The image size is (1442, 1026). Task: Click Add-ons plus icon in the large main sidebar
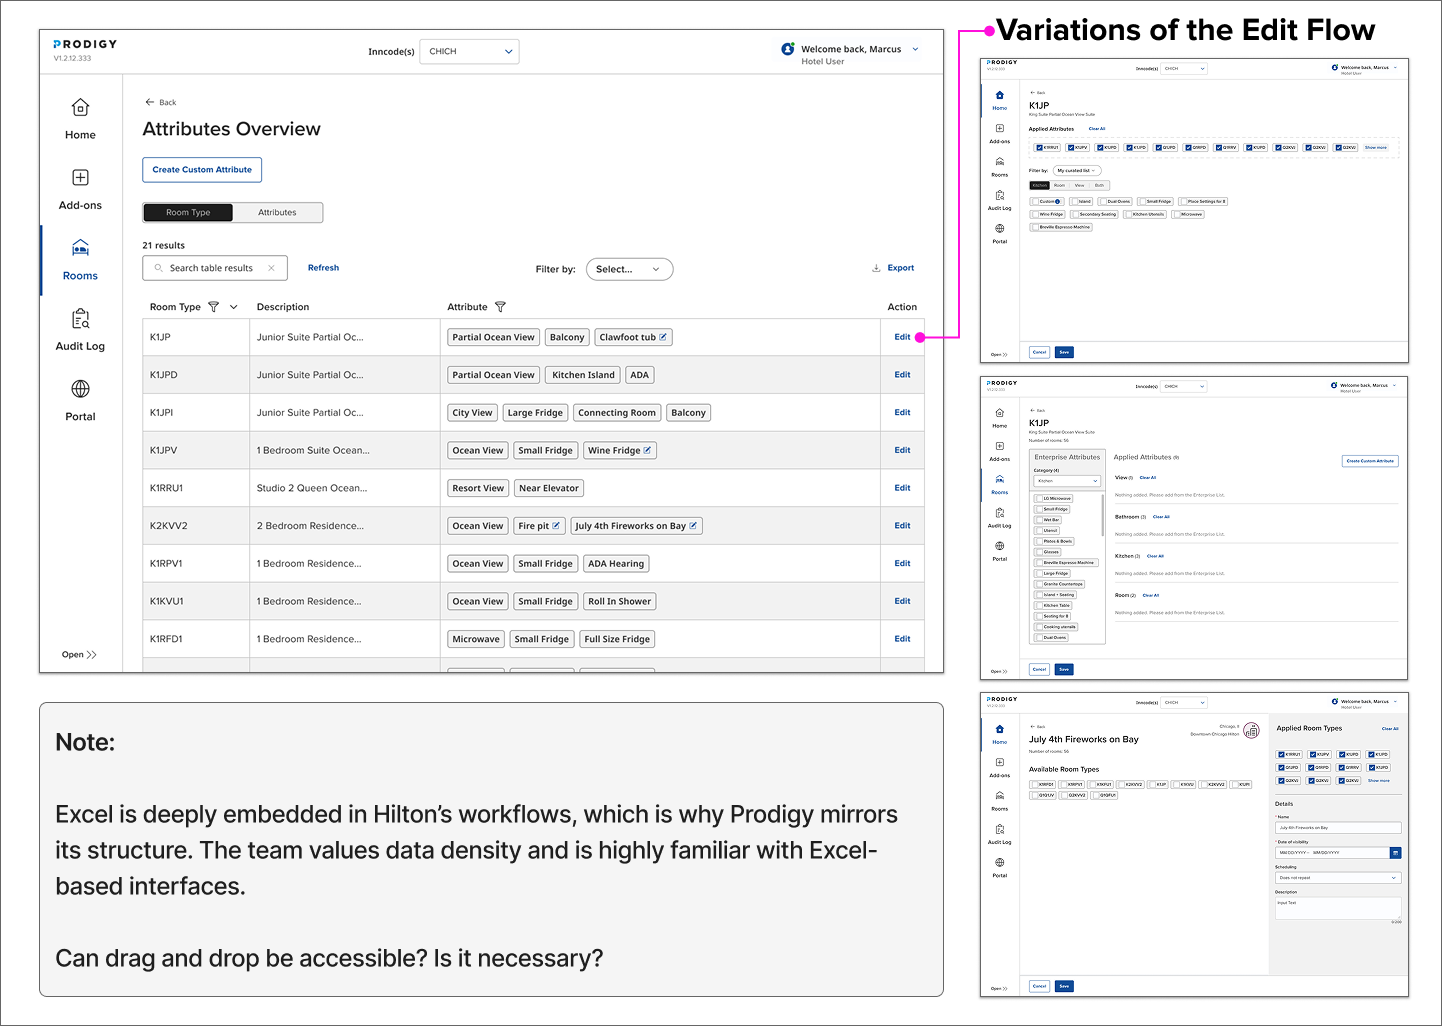[x=80, y=178]
